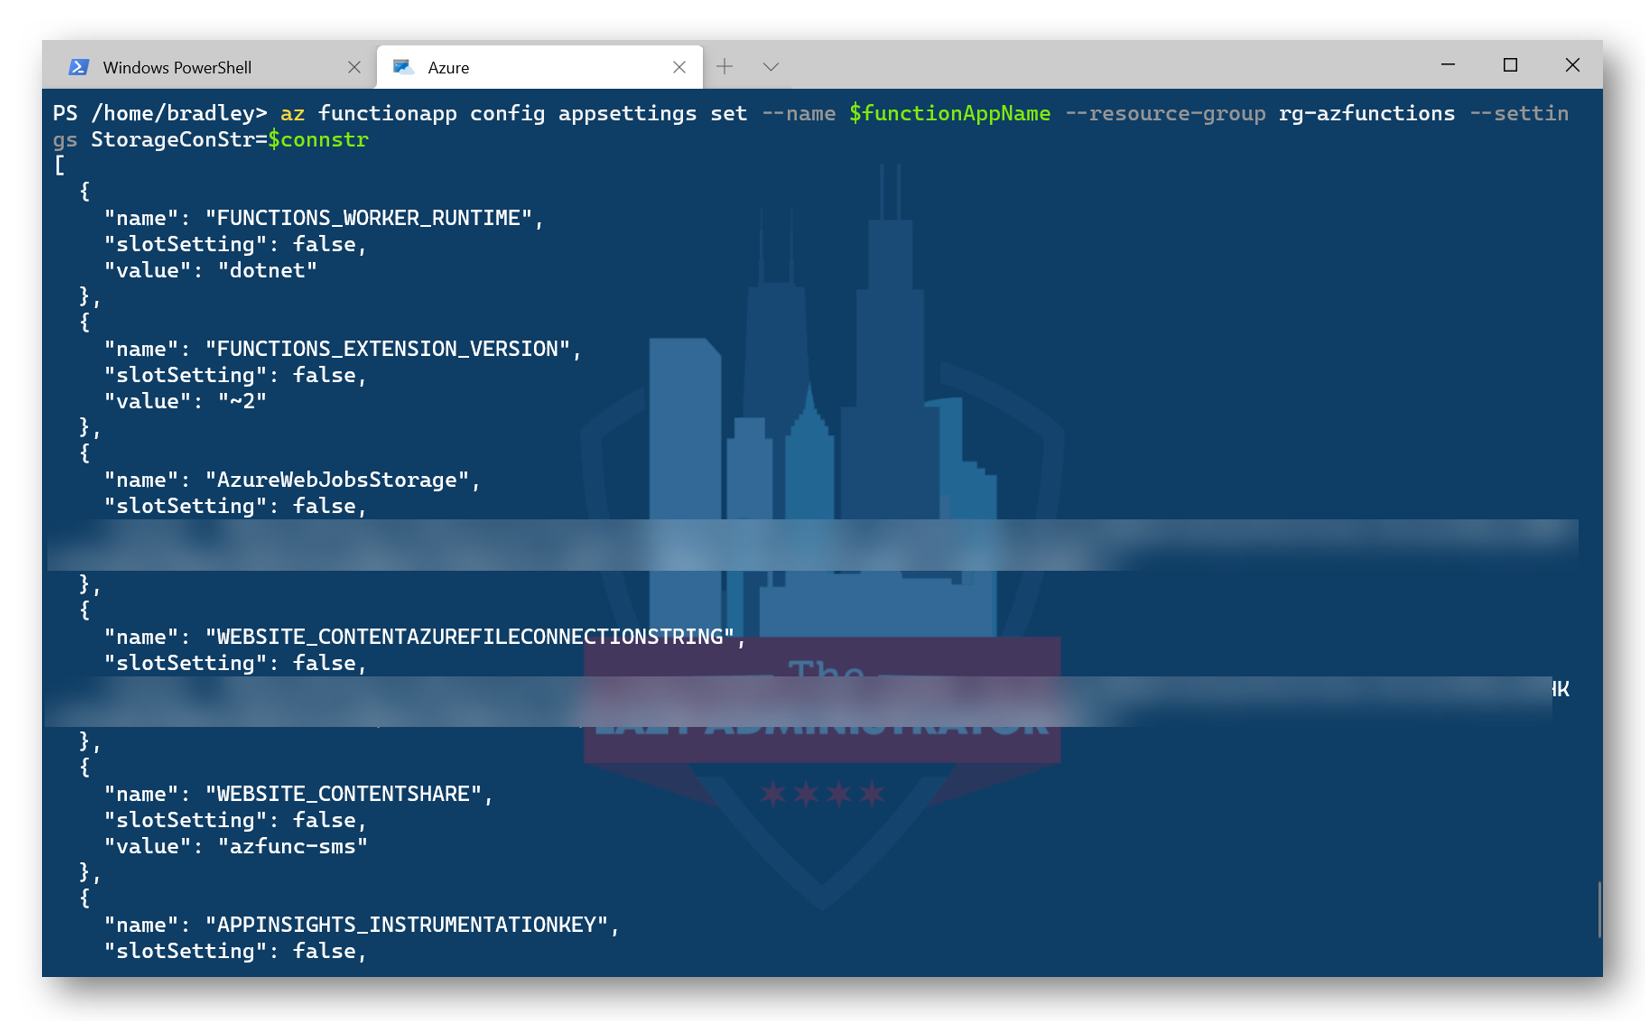This screenshot has width=1645, height=1021.
Task: Click the --resource-group parameter text
Action: [x=1165, y=113]
